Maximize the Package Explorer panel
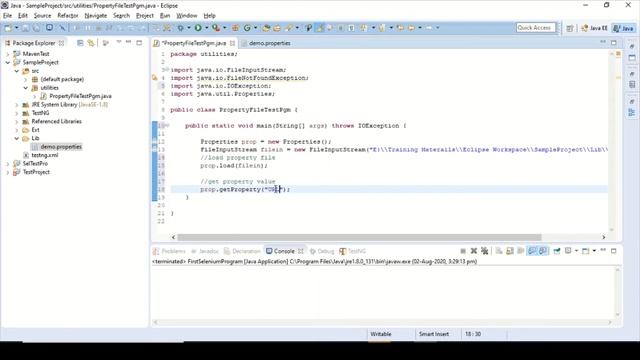 click(139, 42)
